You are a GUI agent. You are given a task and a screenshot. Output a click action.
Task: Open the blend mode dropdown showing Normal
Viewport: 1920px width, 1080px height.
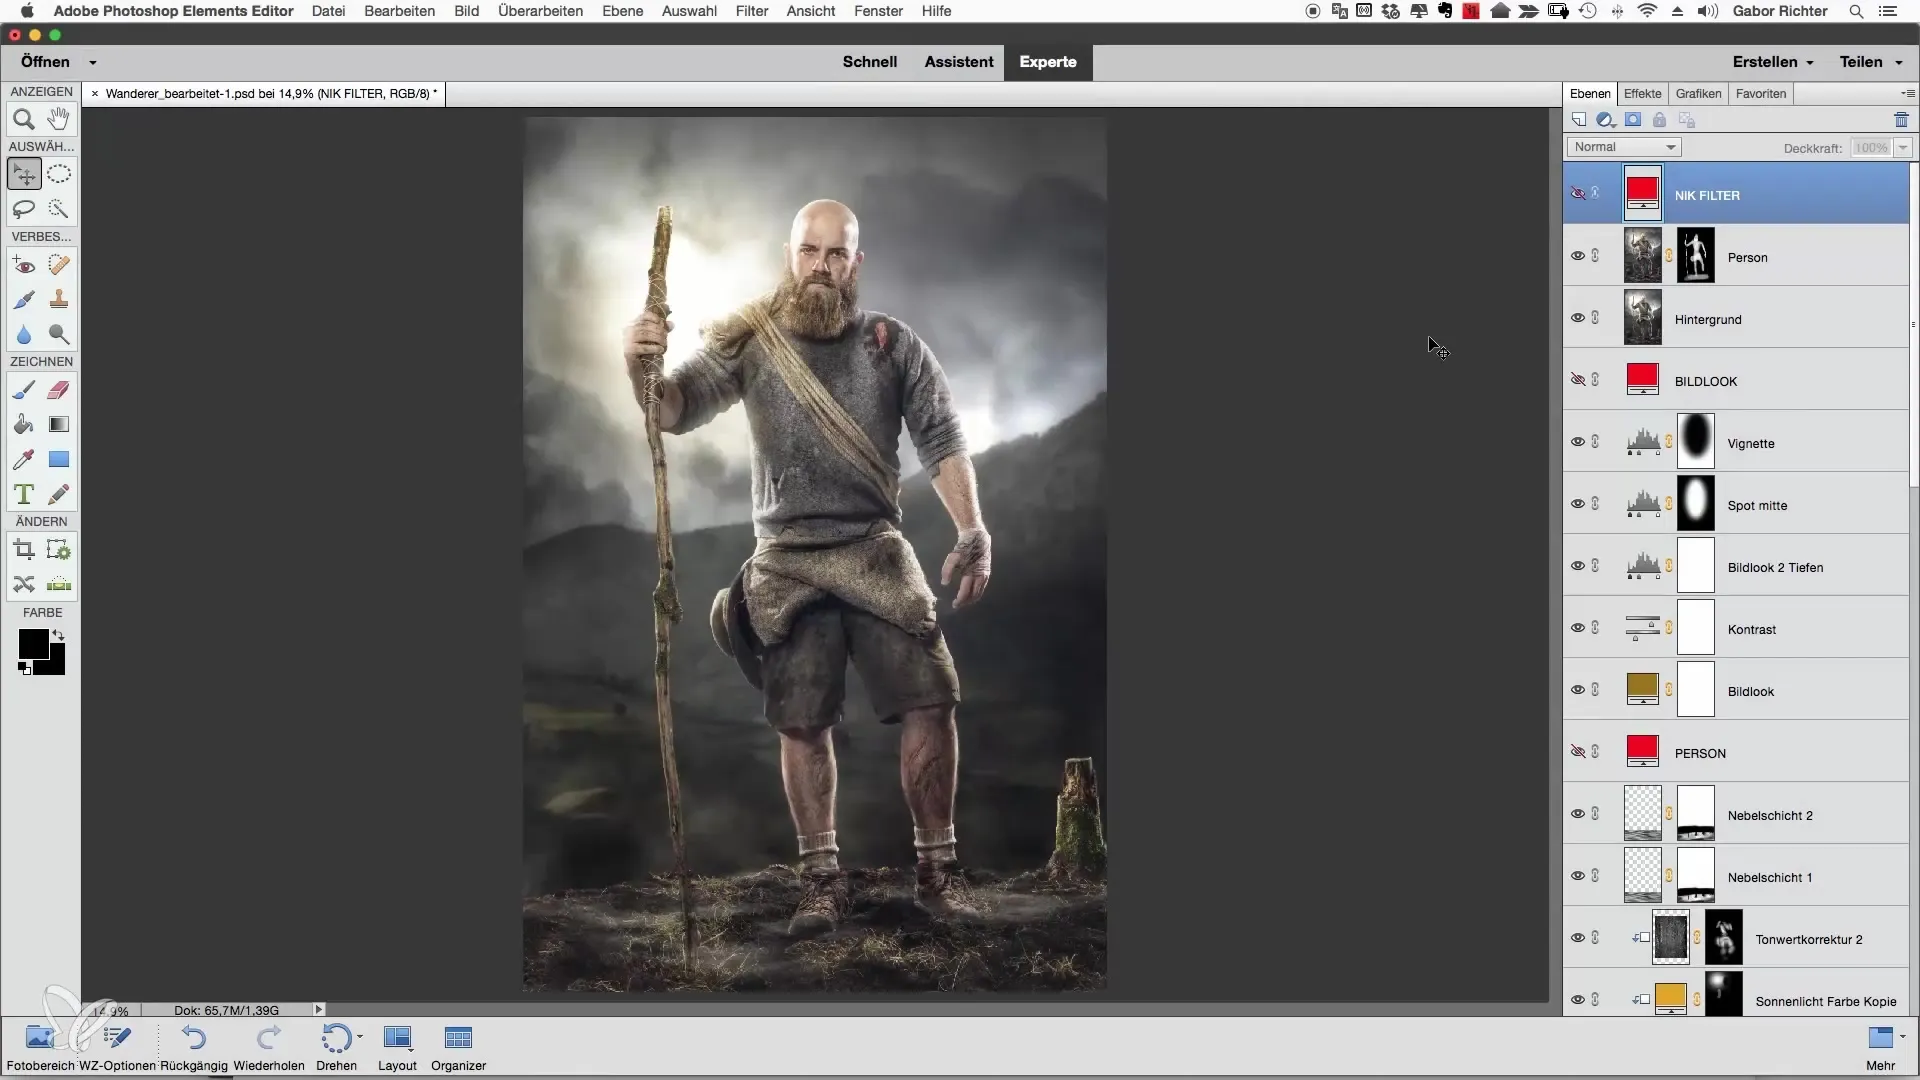click(x=1624, y=147)
